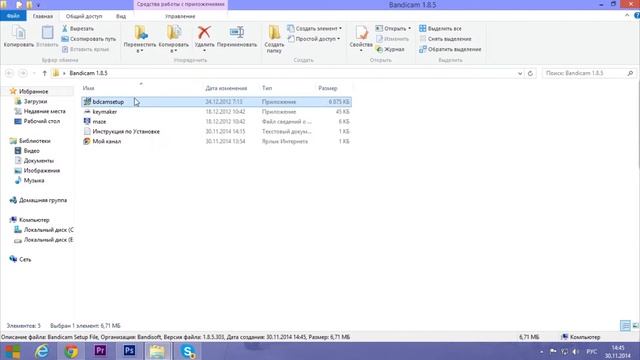Open Windows Start button
The height and width of the screenshot is (360, 640).
pyautogui.click(x=12, y=351)
